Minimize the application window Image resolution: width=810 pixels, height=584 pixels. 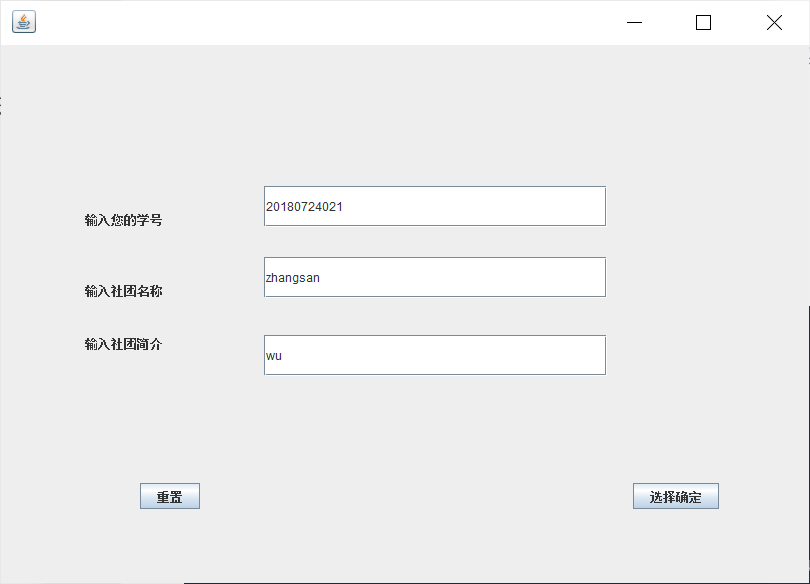tap(633, 22)
